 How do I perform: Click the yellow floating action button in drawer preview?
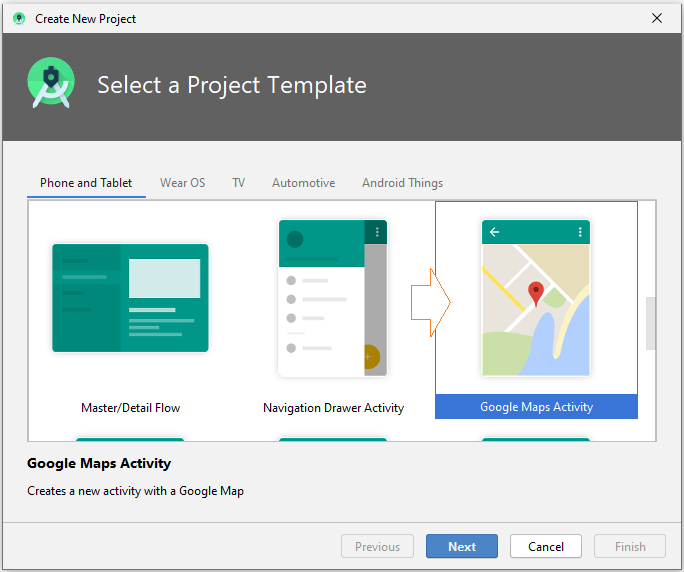(x=370, y=356)
